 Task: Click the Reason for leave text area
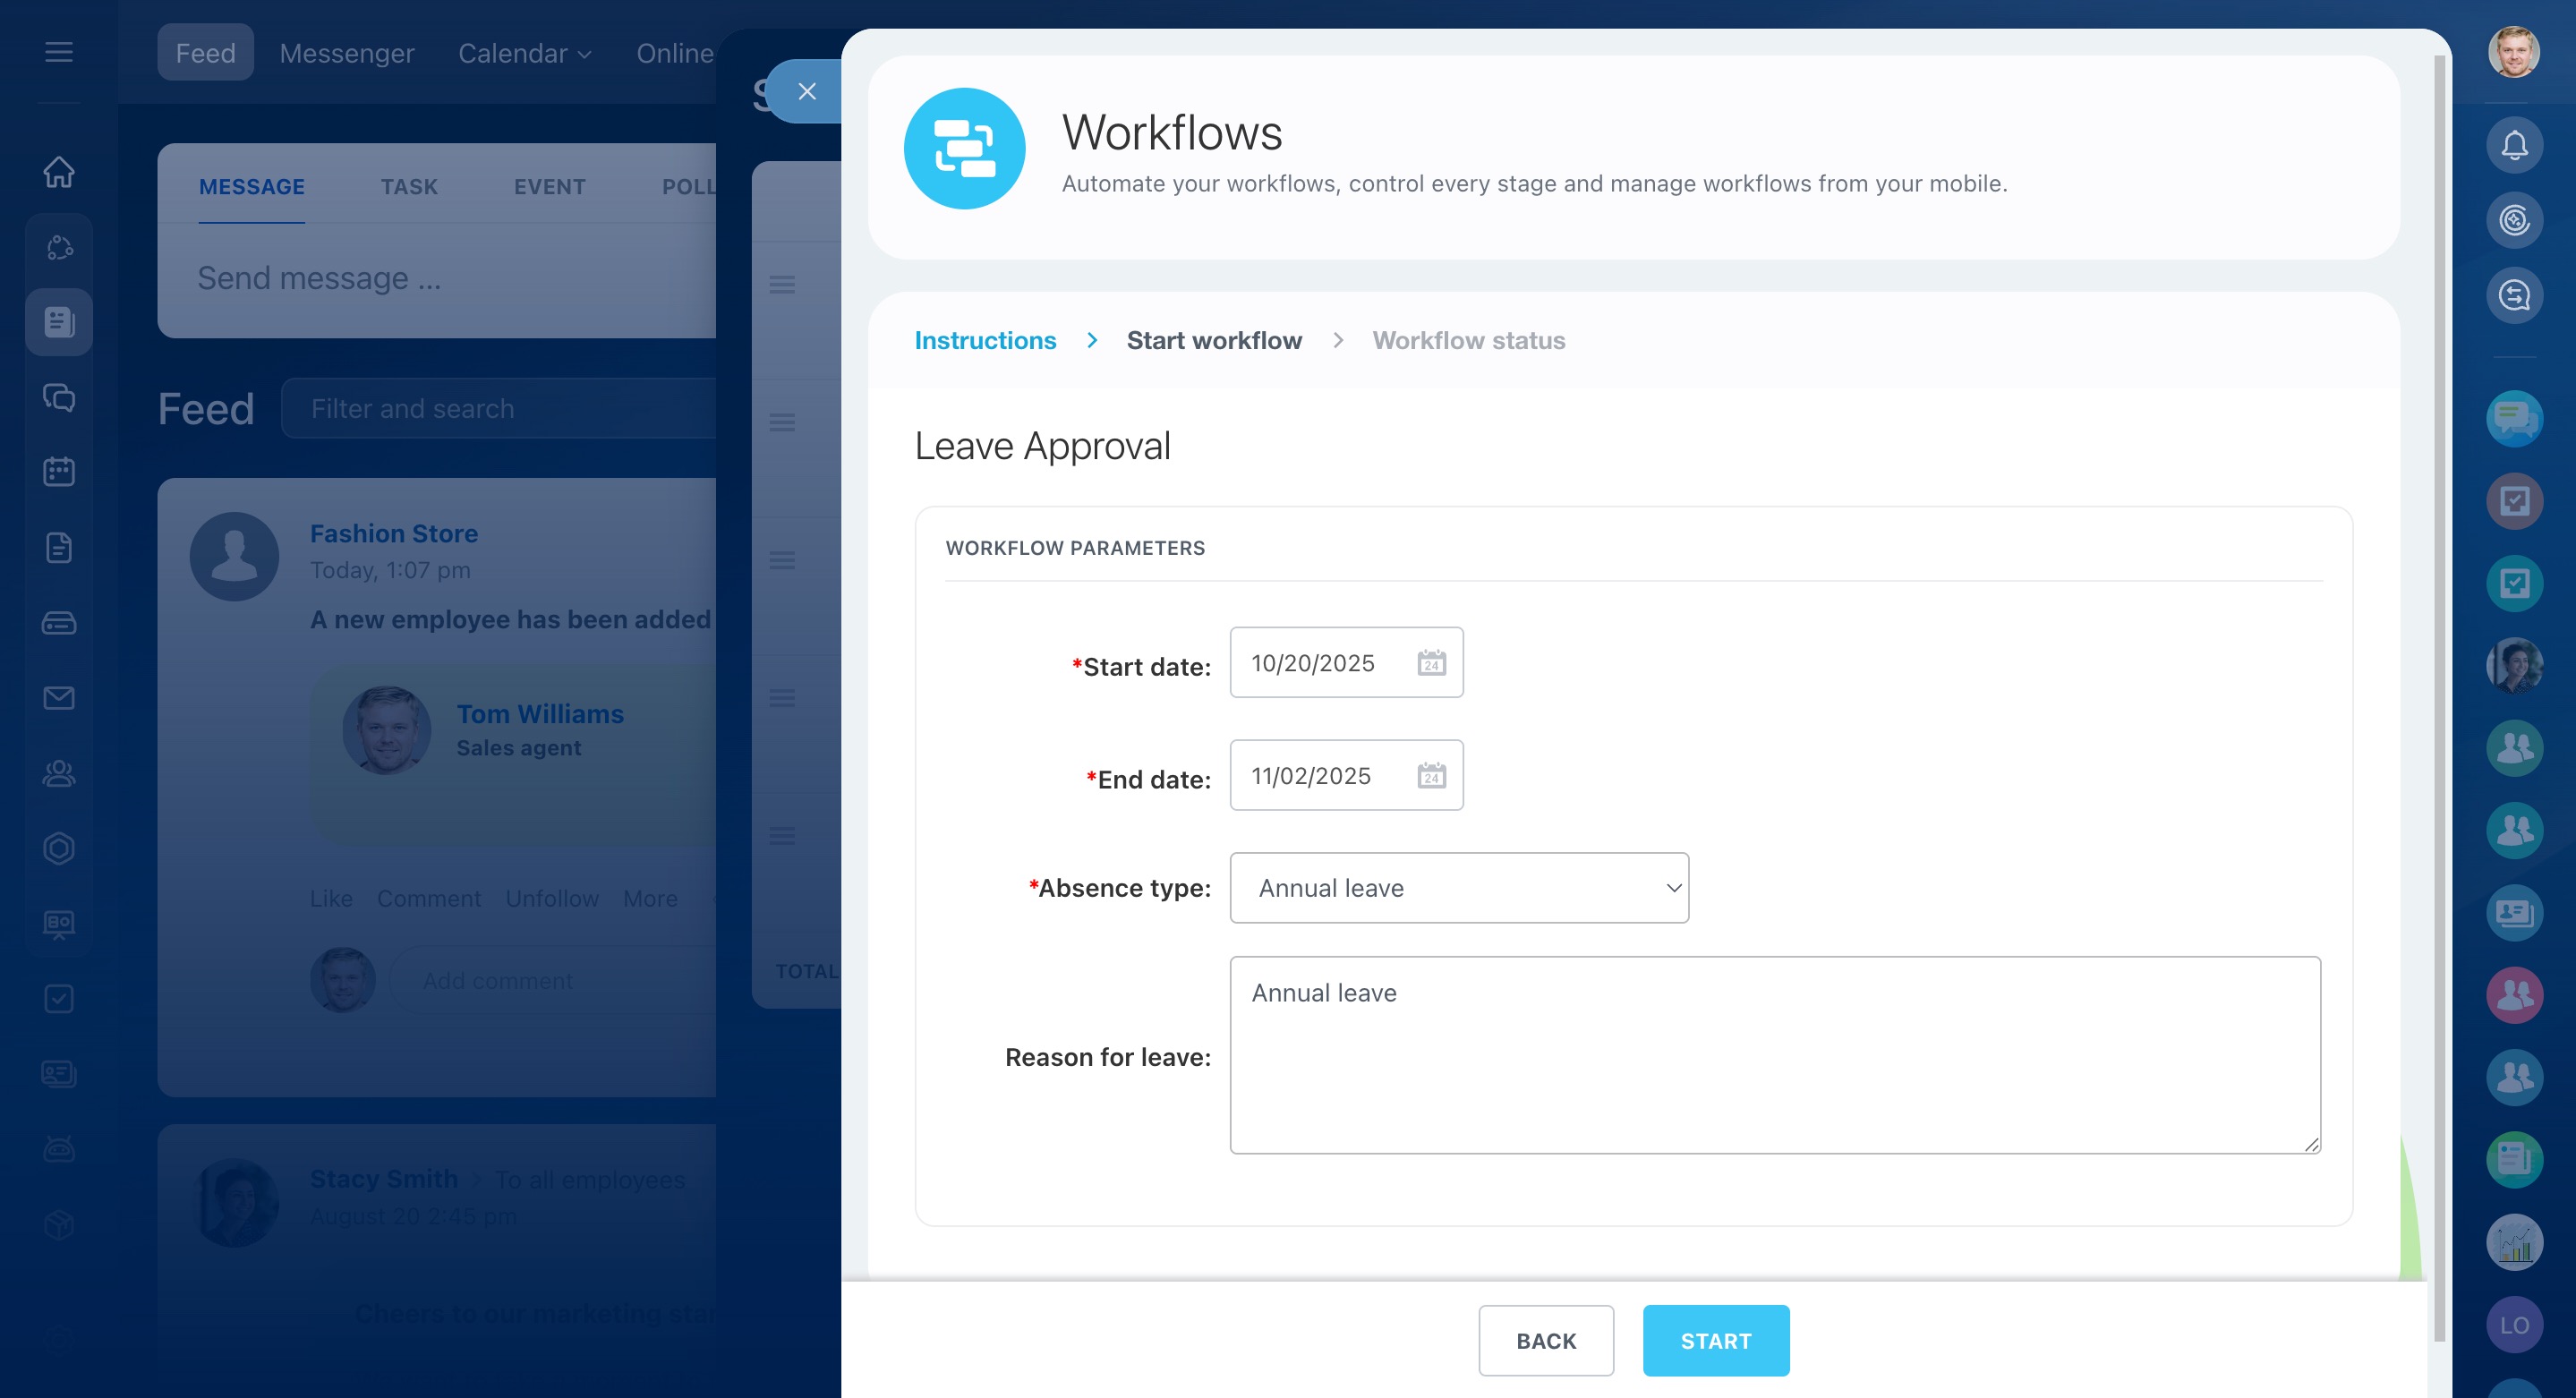pos(1774,1055)
